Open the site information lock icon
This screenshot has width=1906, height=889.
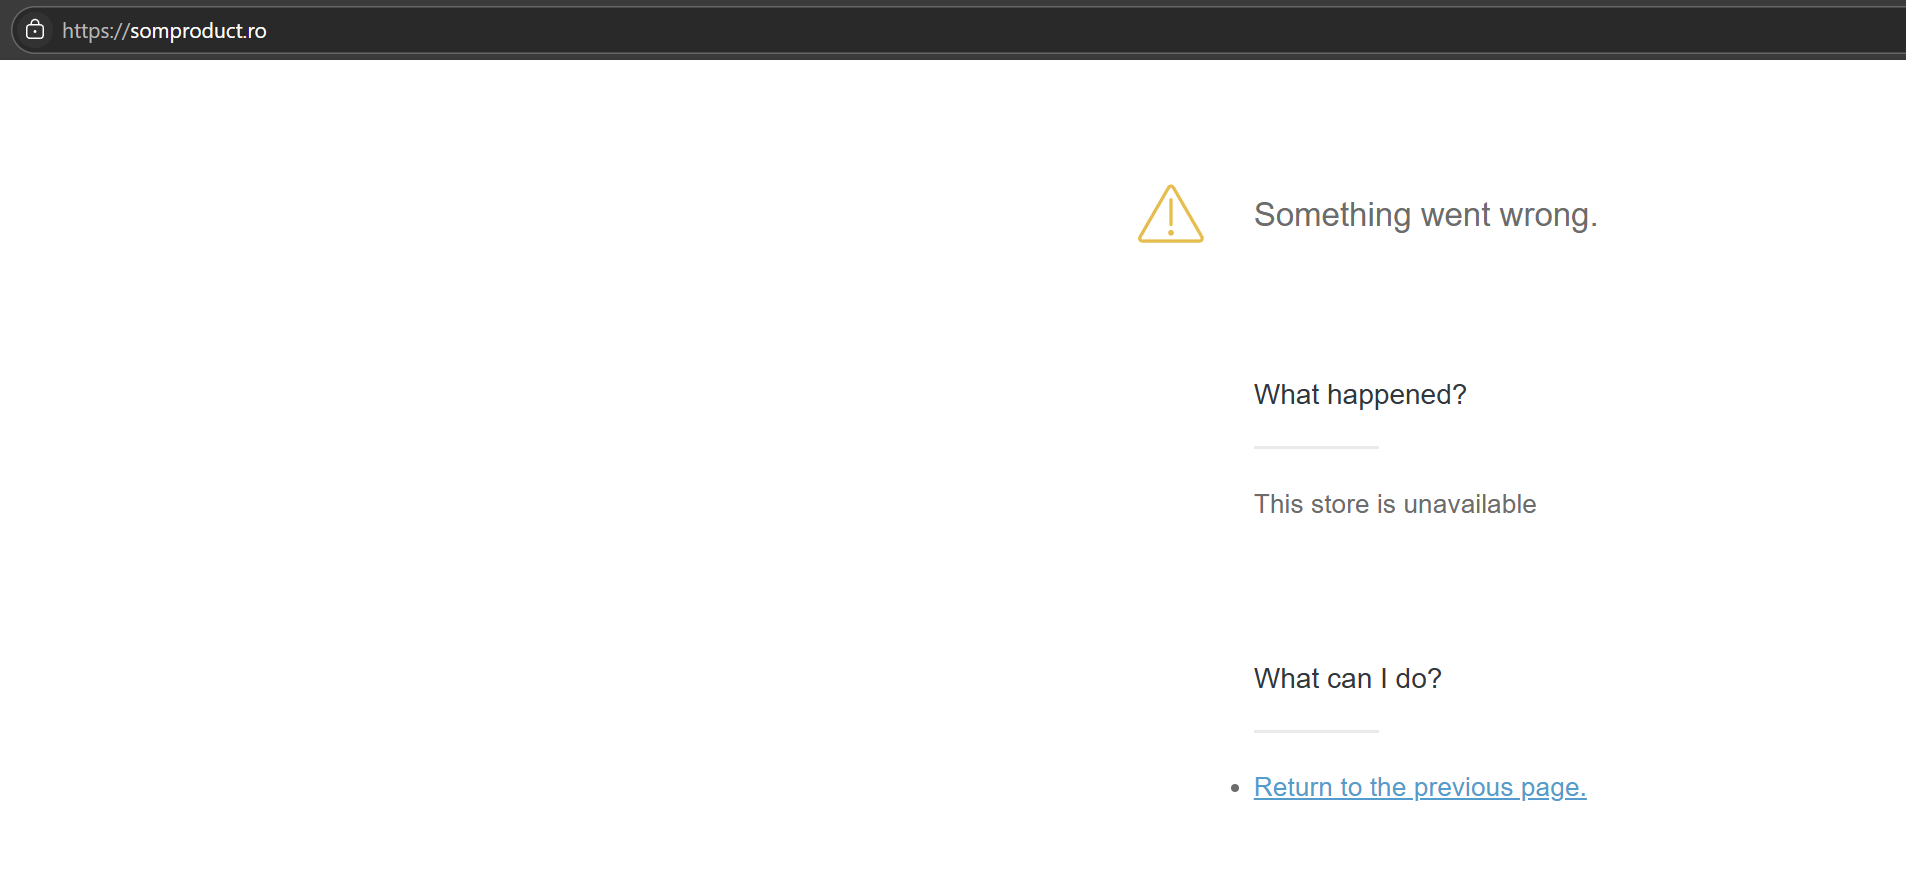(35, 30)
